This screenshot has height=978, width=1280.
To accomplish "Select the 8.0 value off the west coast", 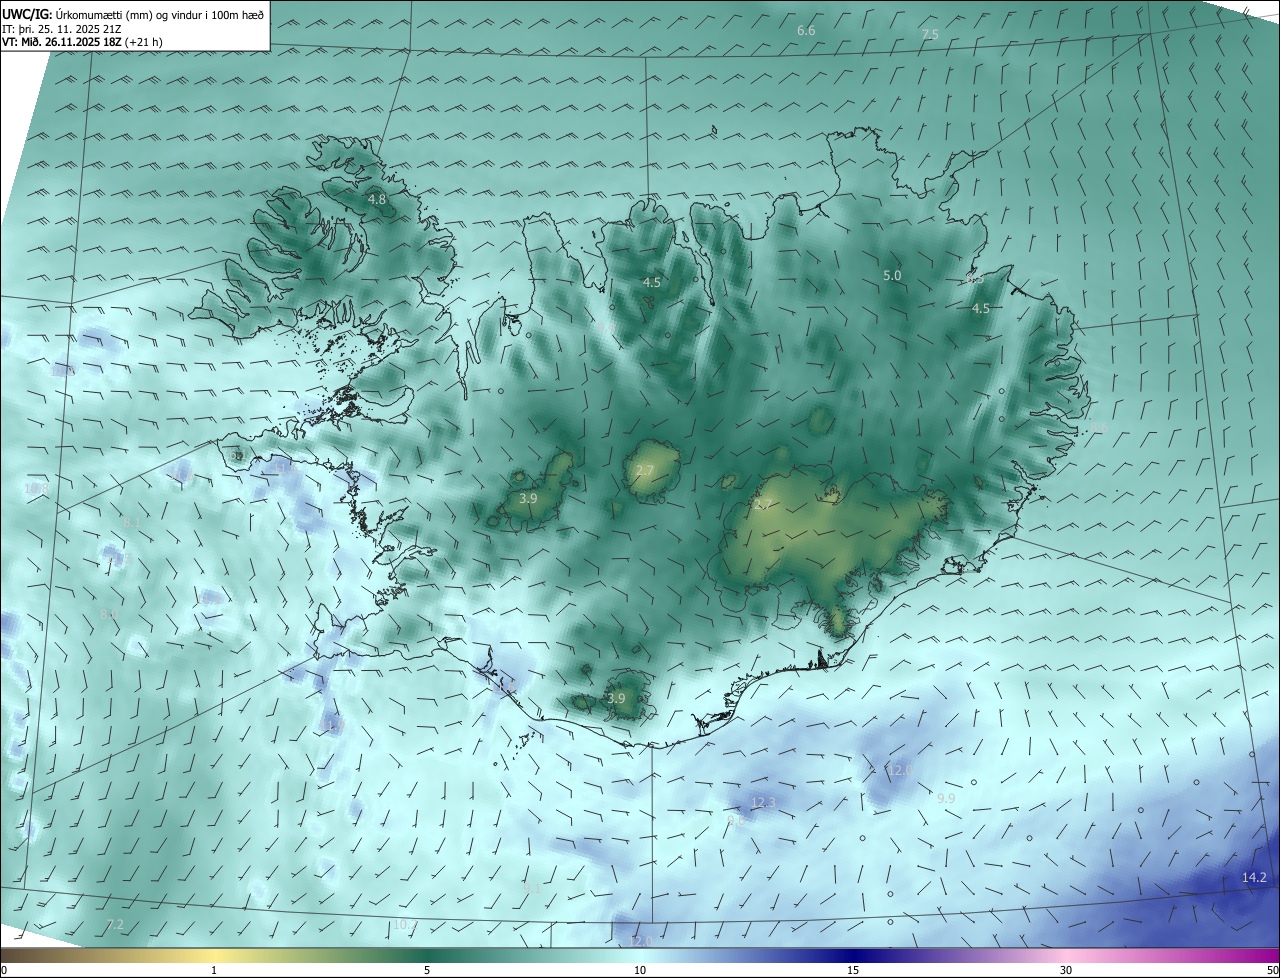I will point(109,613).
